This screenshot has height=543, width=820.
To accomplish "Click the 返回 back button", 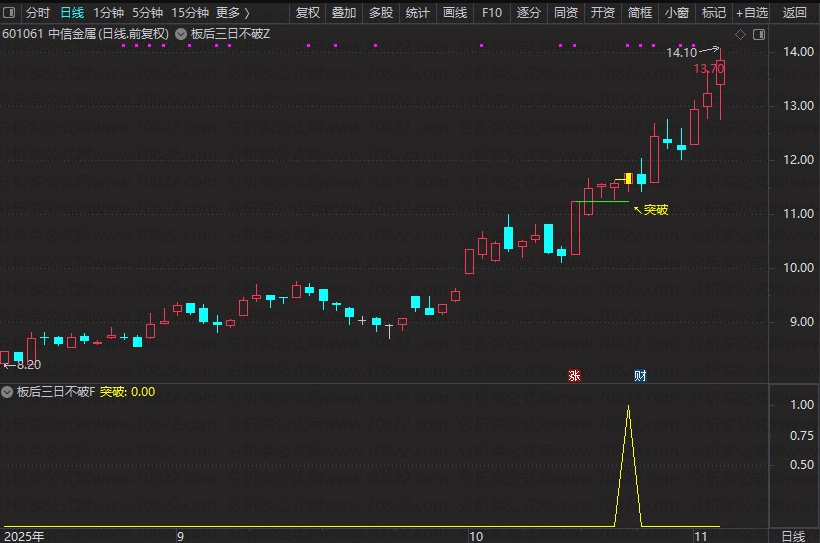I will click(795, 13).
